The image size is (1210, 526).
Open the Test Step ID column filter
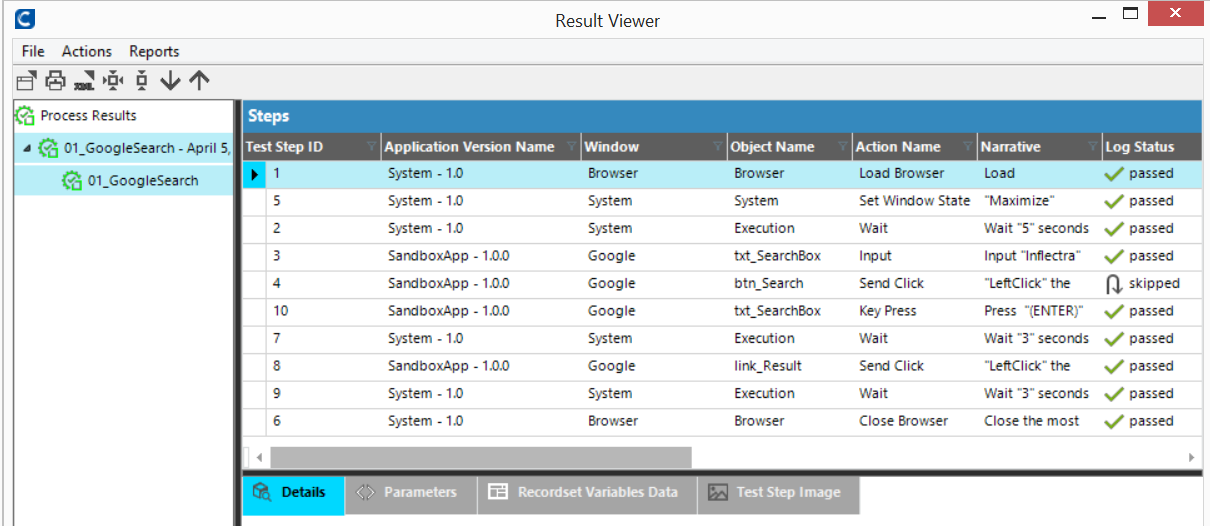(372, 147)
